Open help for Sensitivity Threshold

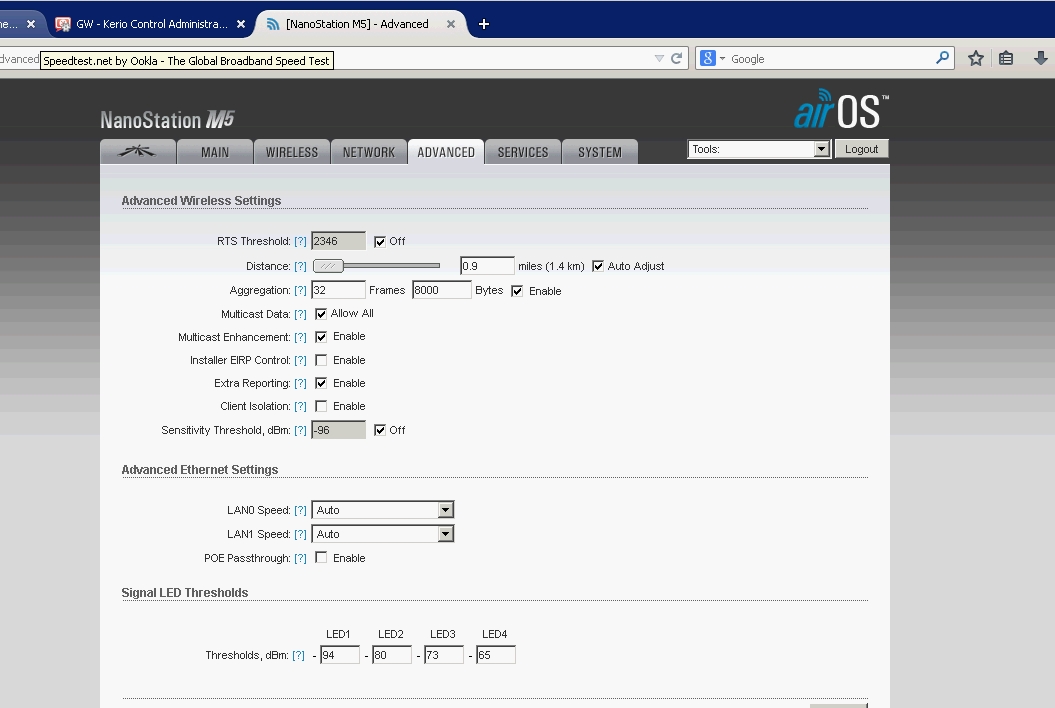300,431
